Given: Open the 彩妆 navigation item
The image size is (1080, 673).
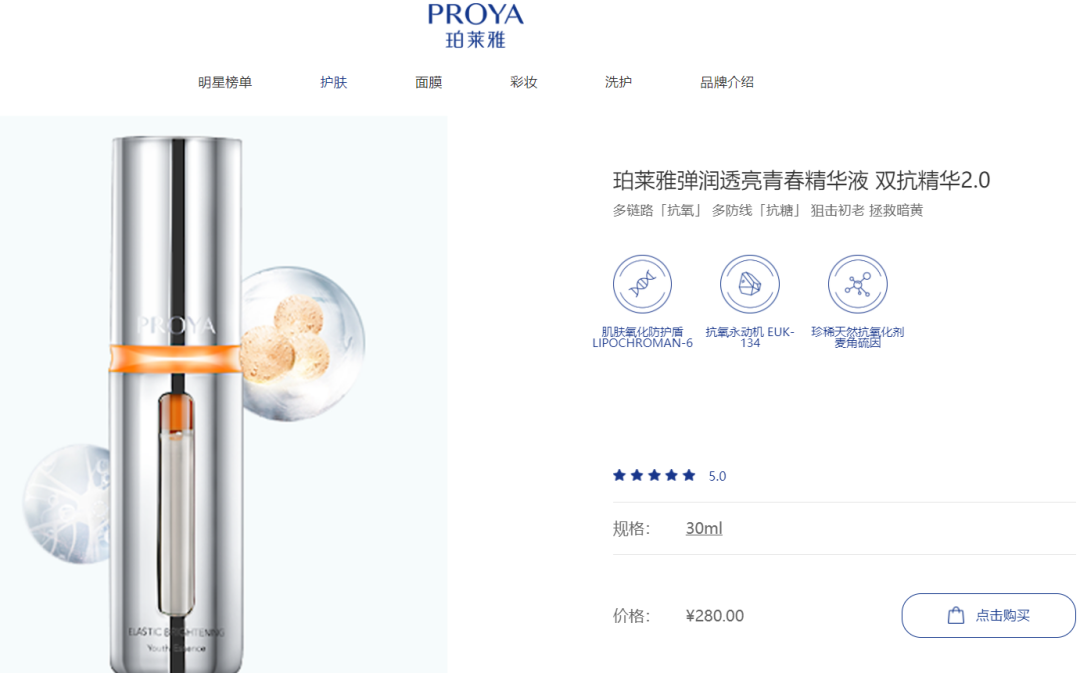Looking at the screenshot, I should pos(523,83).
